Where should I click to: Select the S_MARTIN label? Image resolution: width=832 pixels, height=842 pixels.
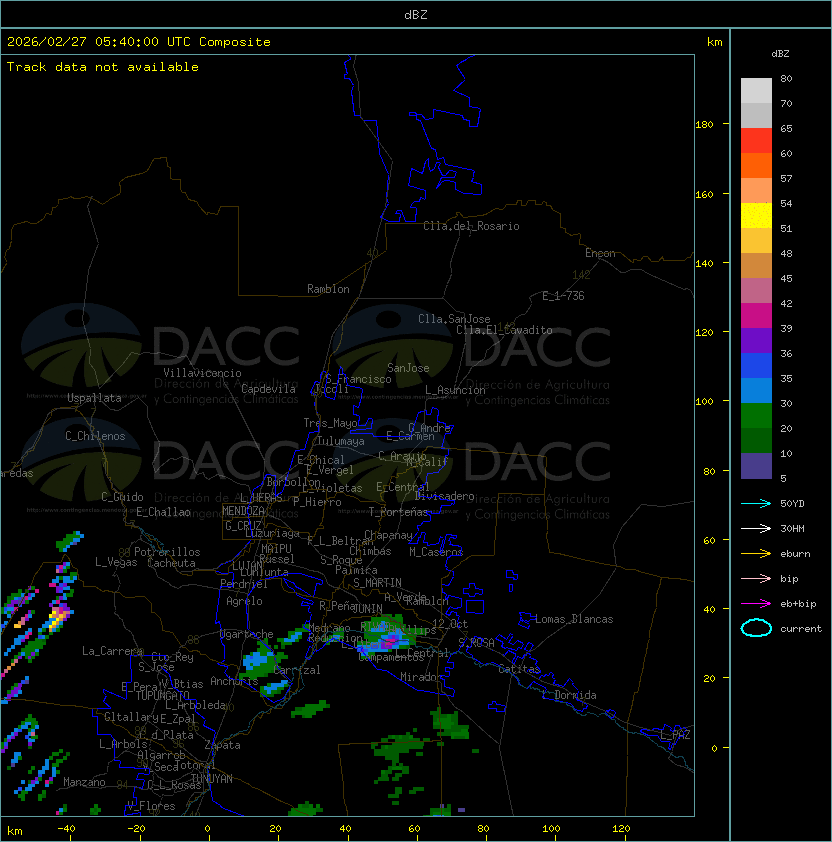(x=378, y=583)
